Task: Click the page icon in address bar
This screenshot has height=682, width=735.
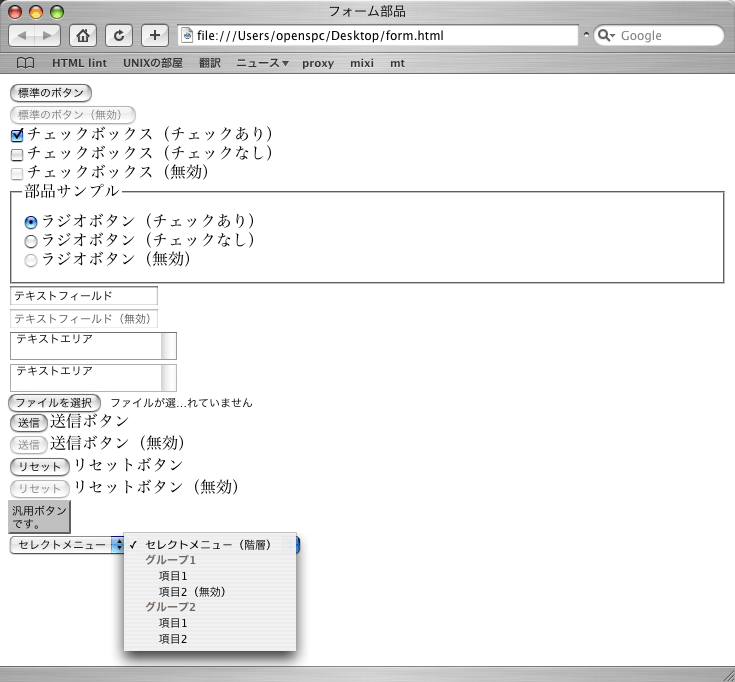Action: (x=187, y=35)
